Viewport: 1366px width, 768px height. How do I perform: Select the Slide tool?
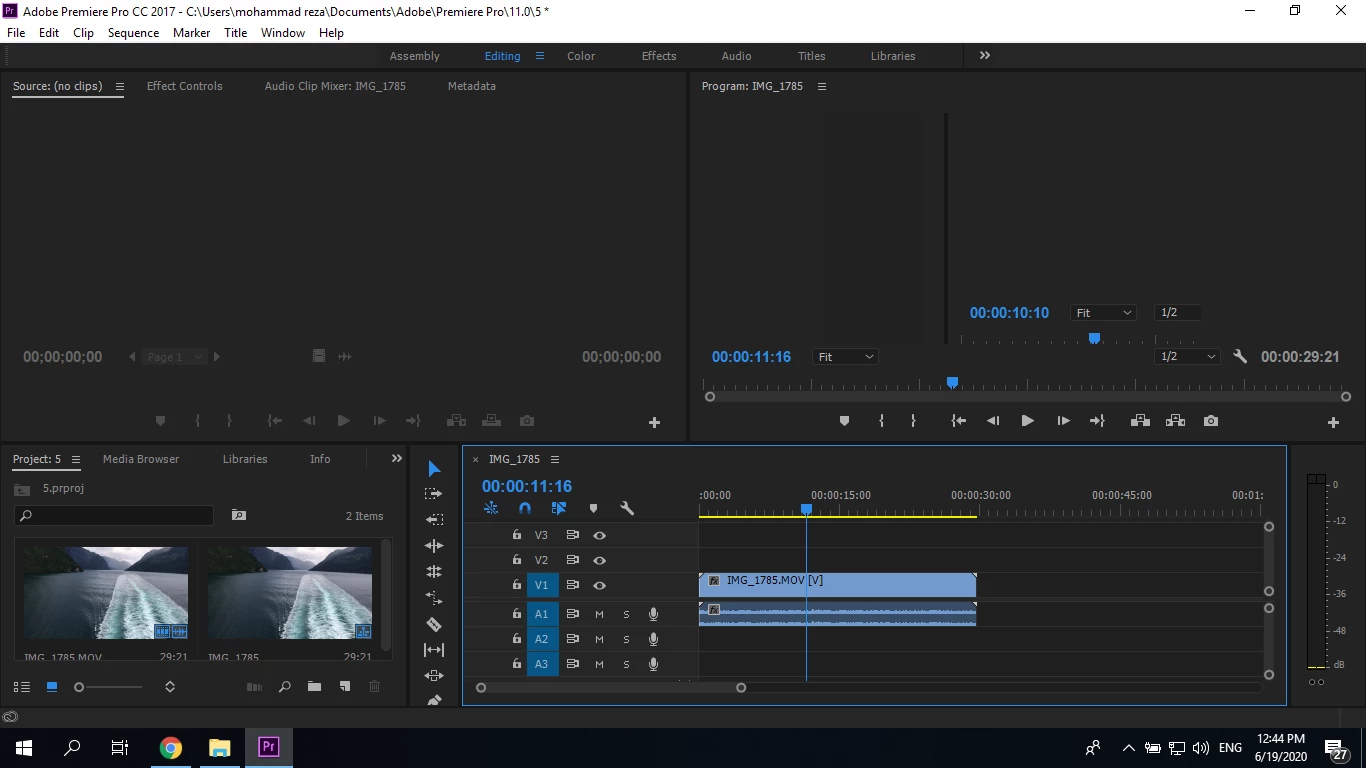pos(434,676)
